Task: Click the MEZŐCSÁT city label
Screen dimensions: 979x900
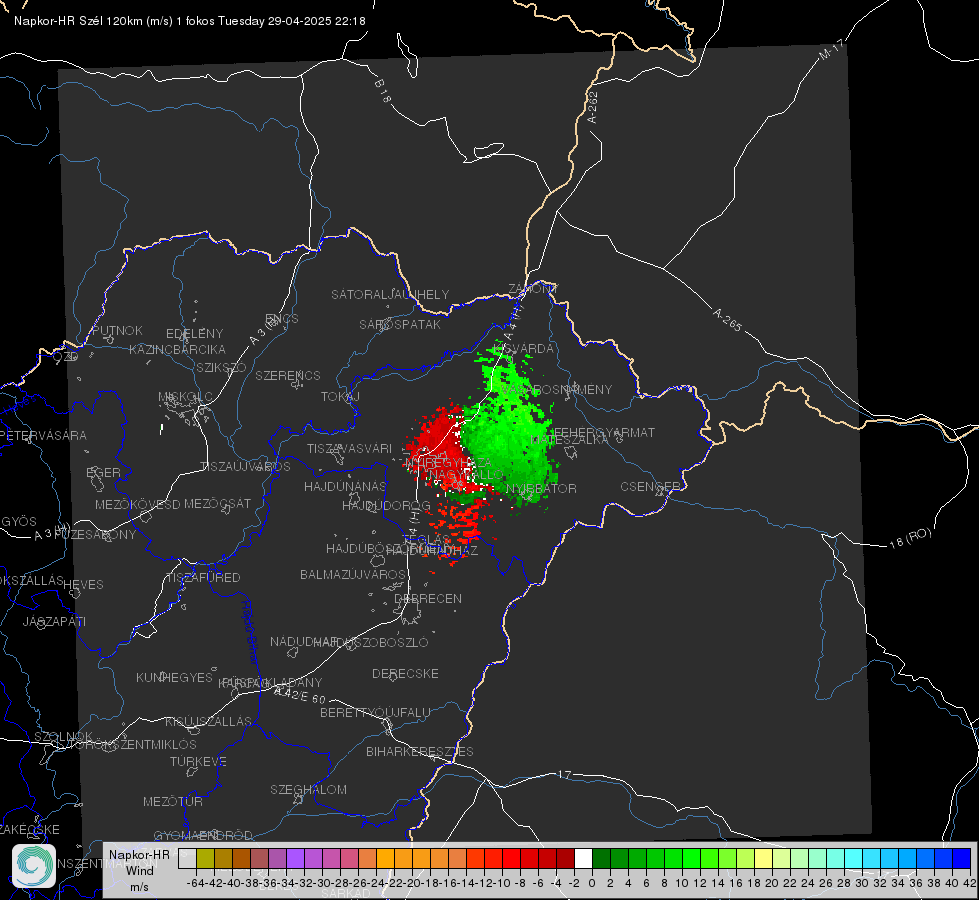Action: coord(217,503)
